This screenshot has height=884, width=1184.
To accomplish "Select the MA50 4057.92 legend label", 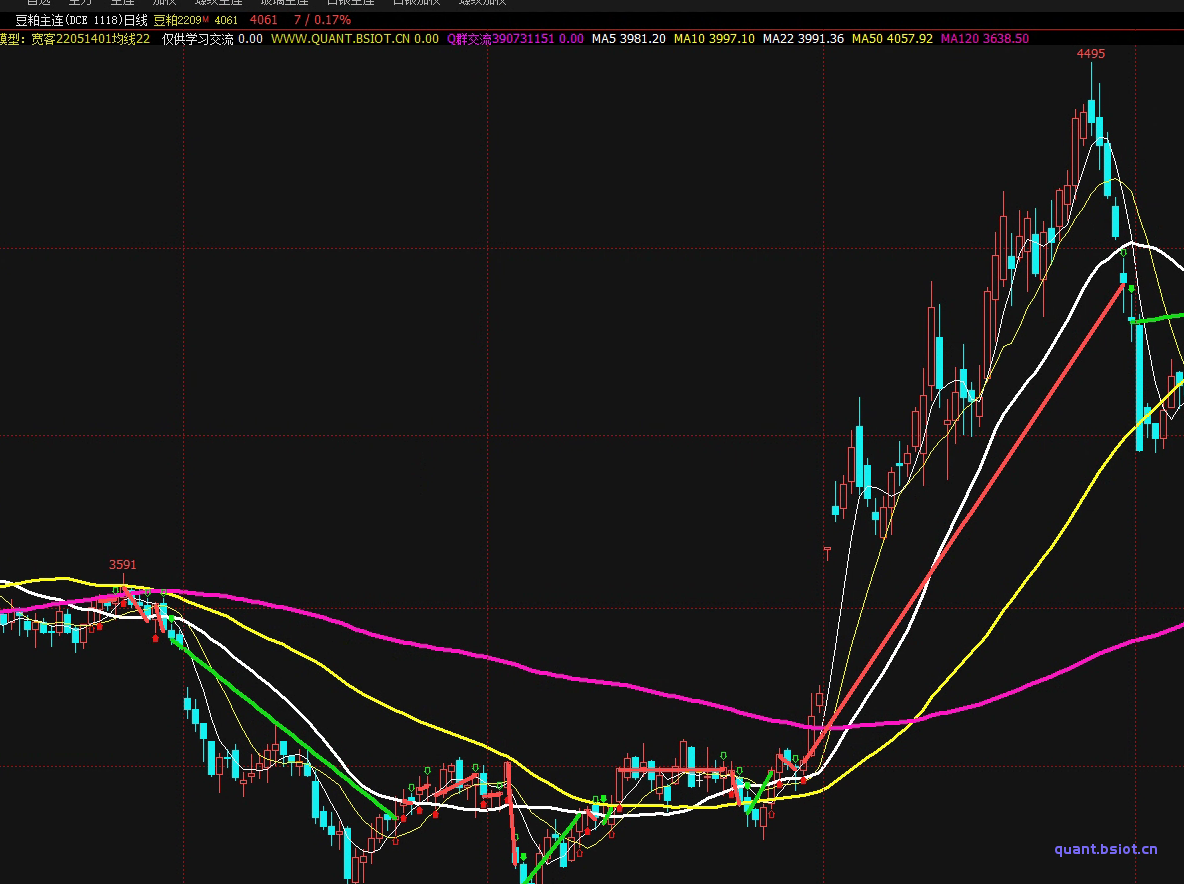I will coord(892,39).
